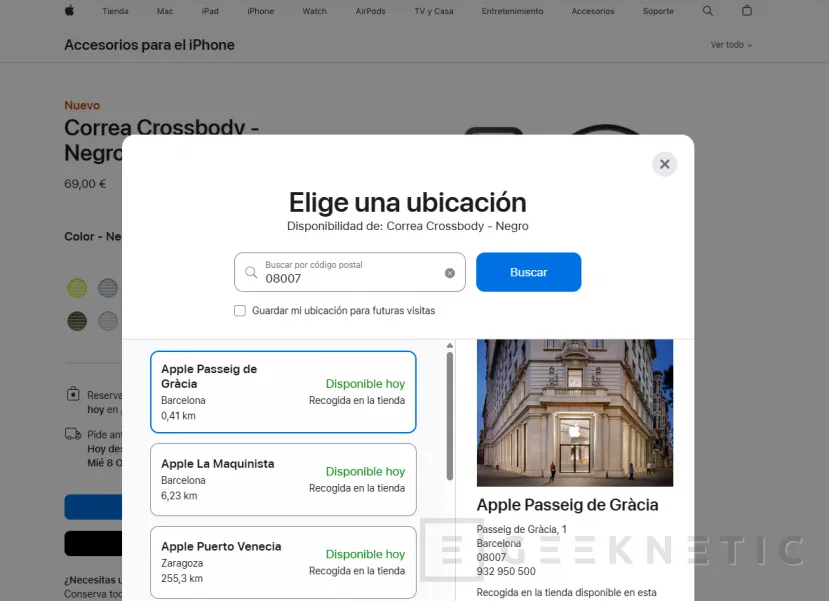
Task: Click the Buscar button
Action: coord(528,272)
